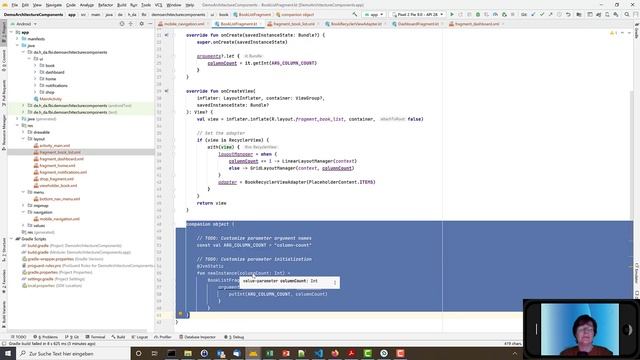The width and height of the screenshot is (640, 360).
Task: Click the Select Opened File target icon
Action: click(122, 24)
